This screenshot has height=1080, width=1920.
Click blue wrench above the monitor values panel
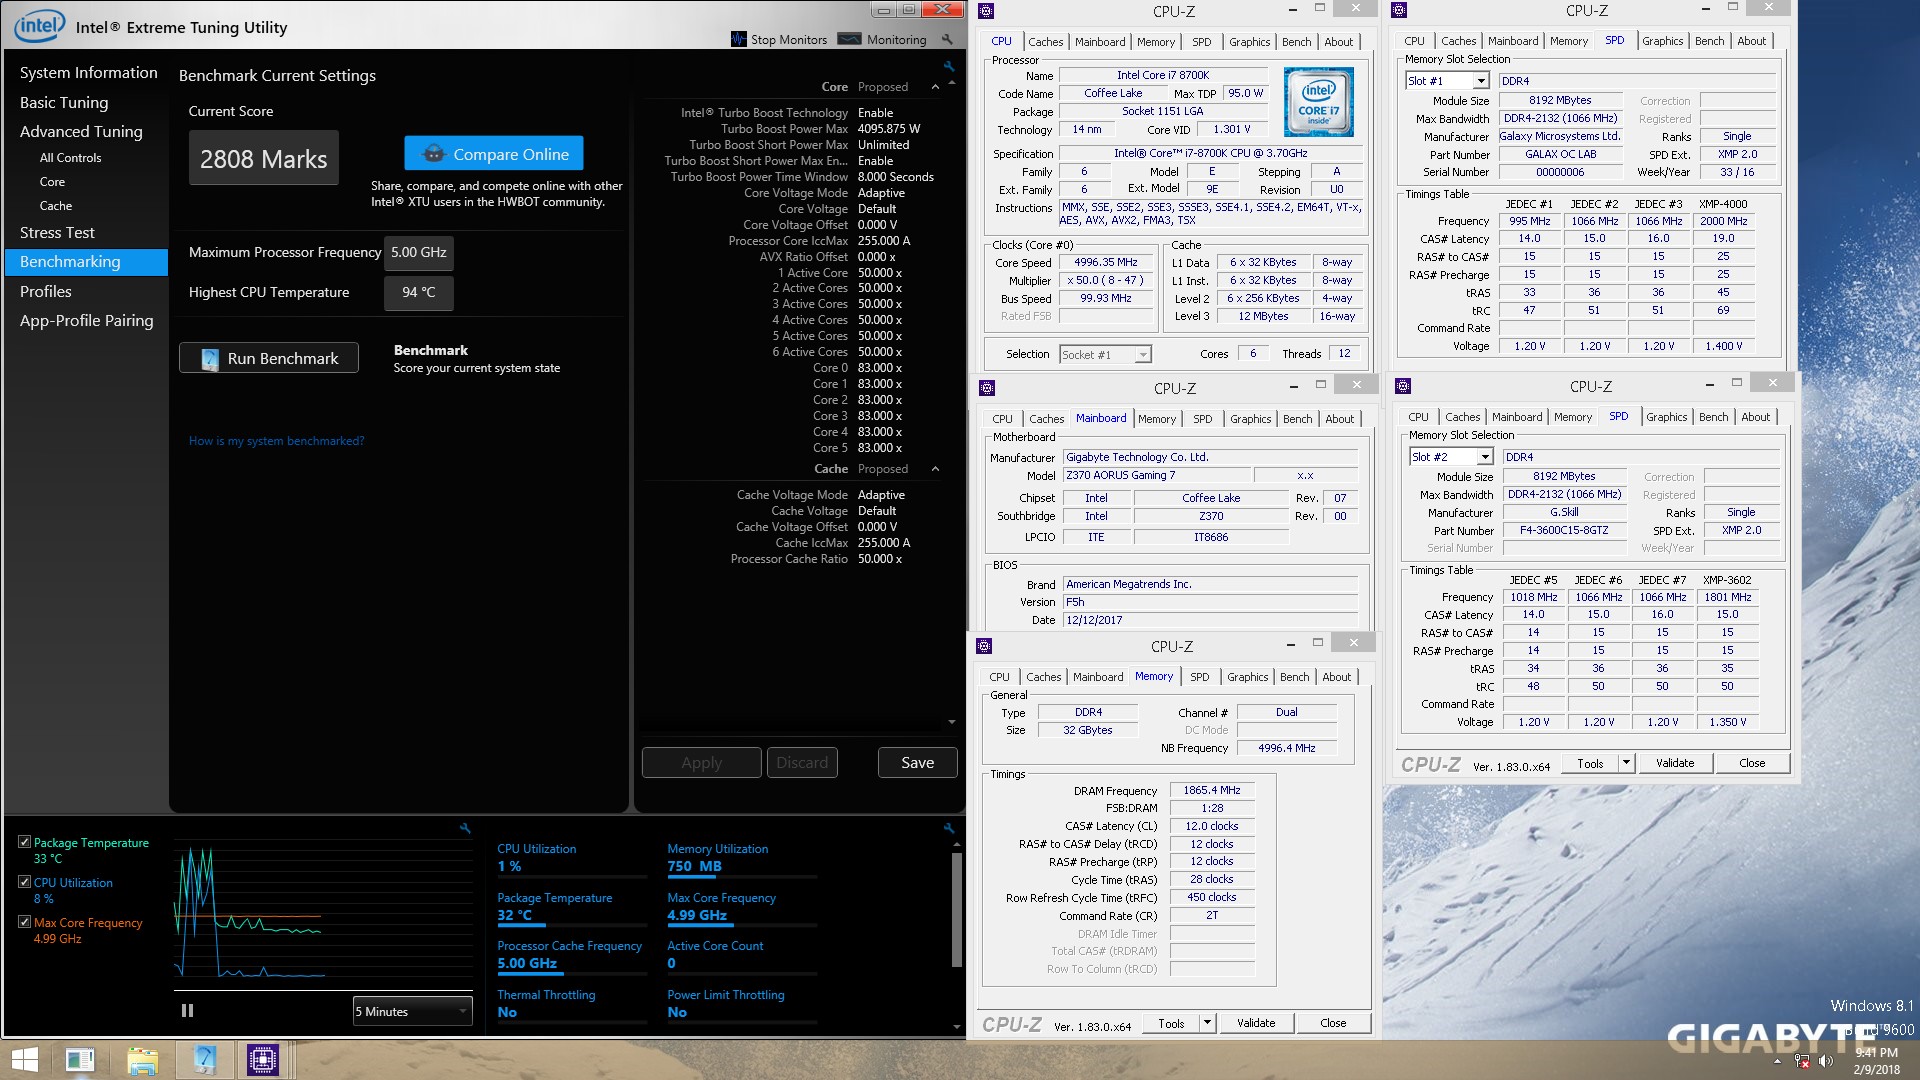(x=948, y=828)
